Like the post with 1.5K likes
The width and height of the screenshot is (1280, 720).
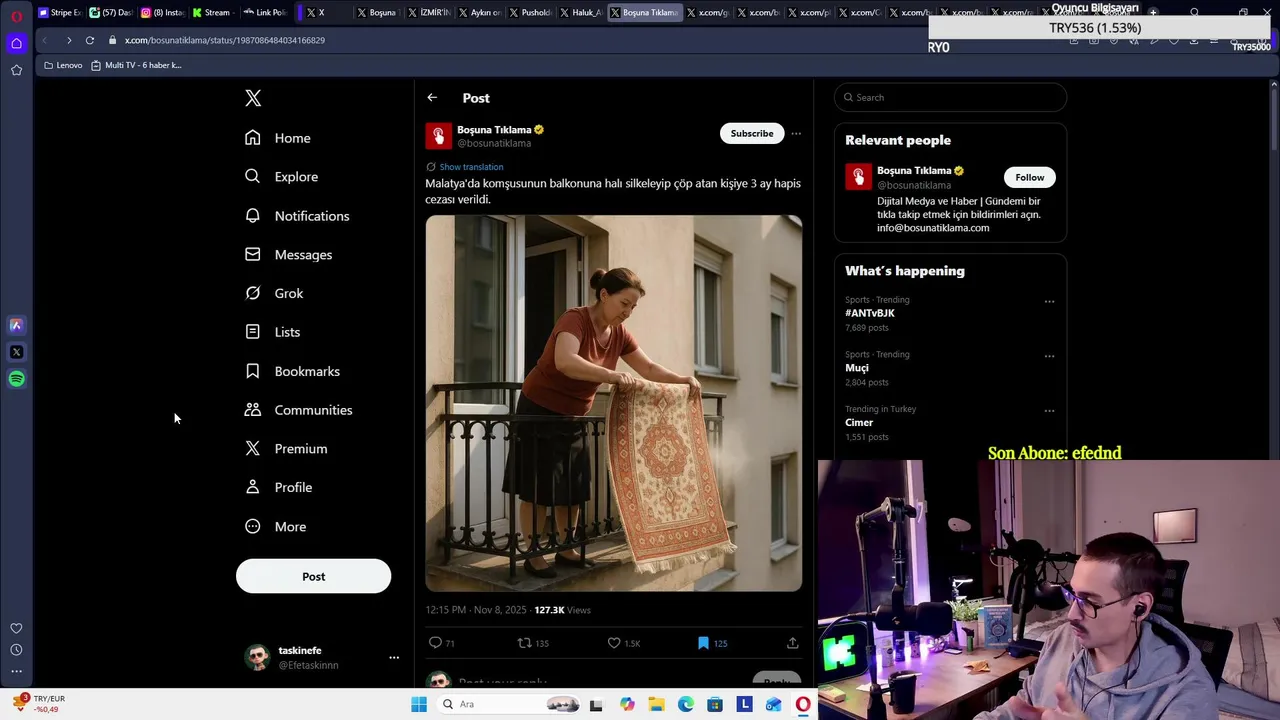click(614, 643)
